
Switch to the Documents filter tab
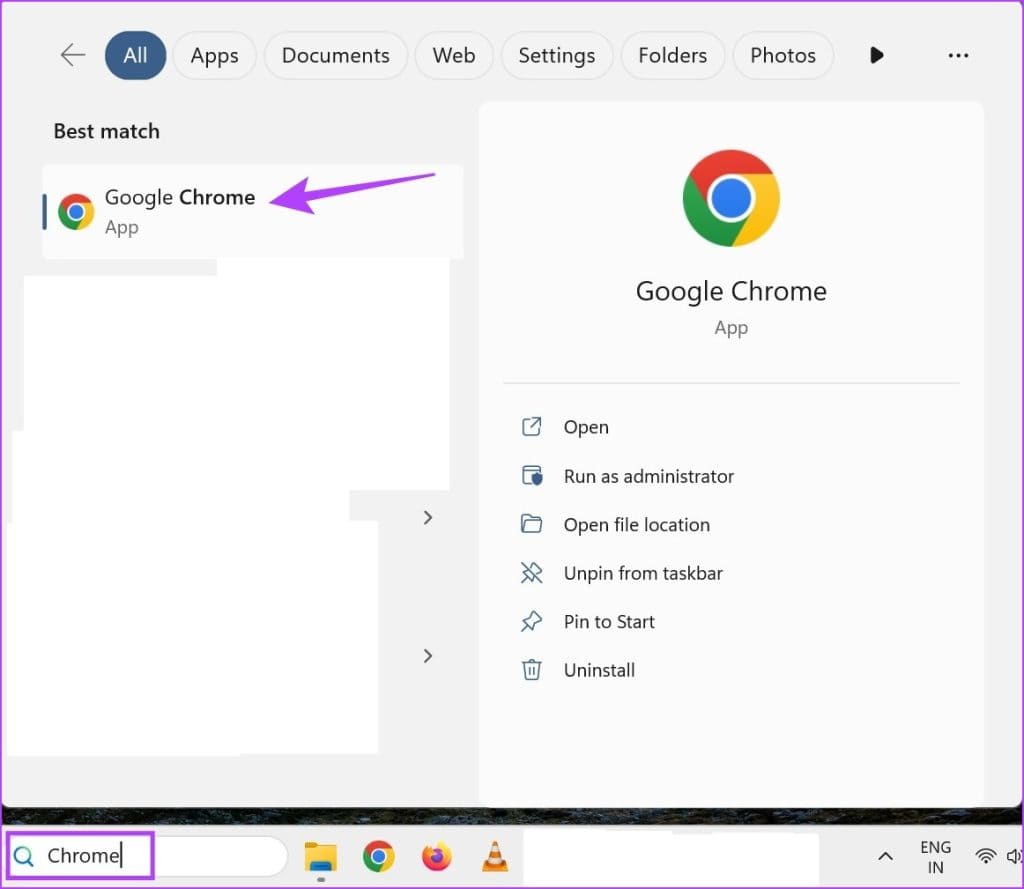click(336, 56)
